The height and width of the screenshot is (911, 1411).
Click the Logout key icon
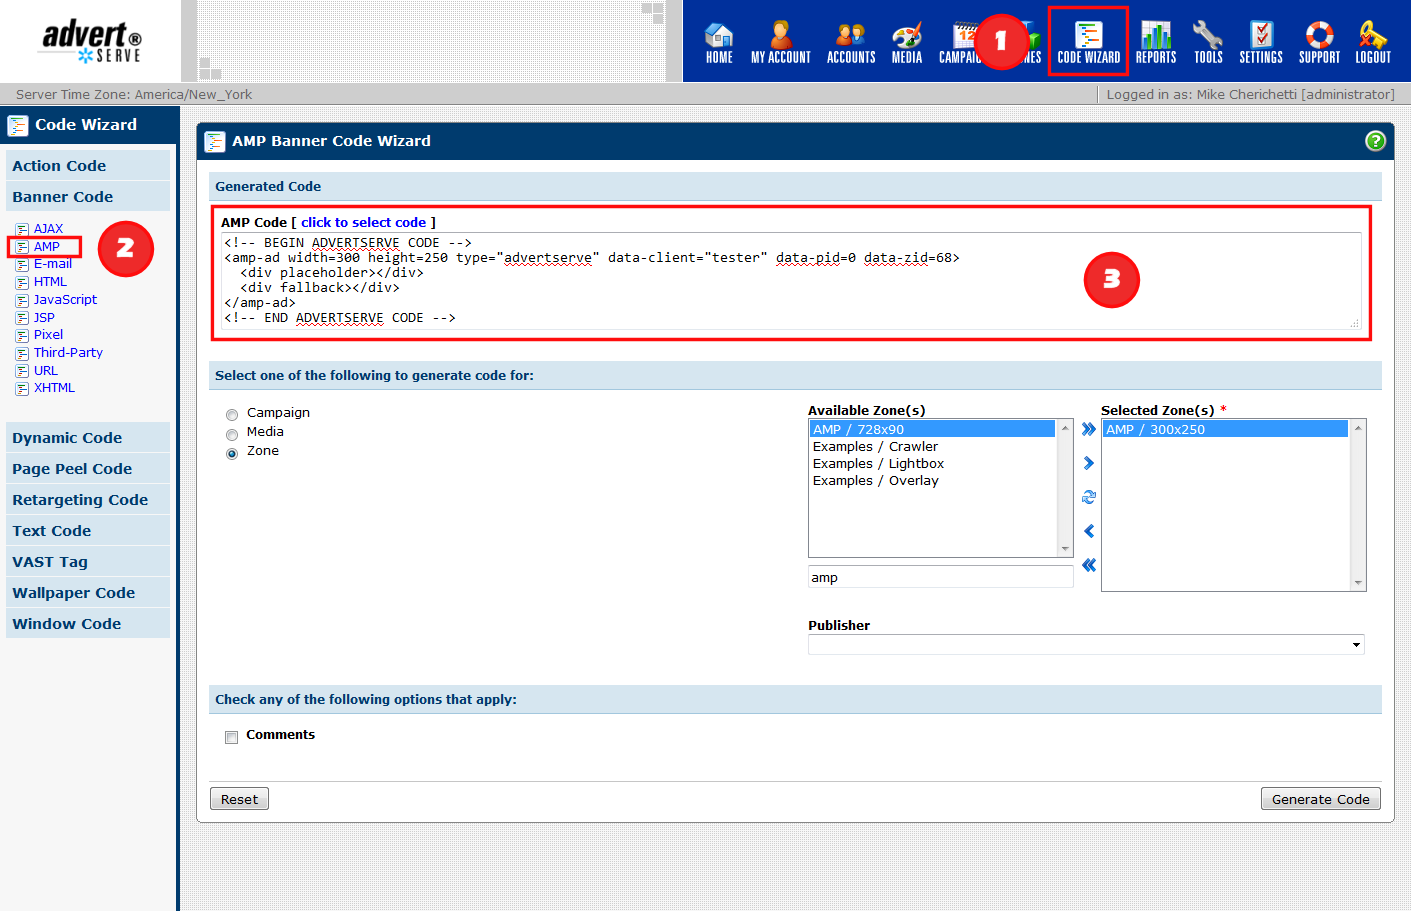(1373, 43)
